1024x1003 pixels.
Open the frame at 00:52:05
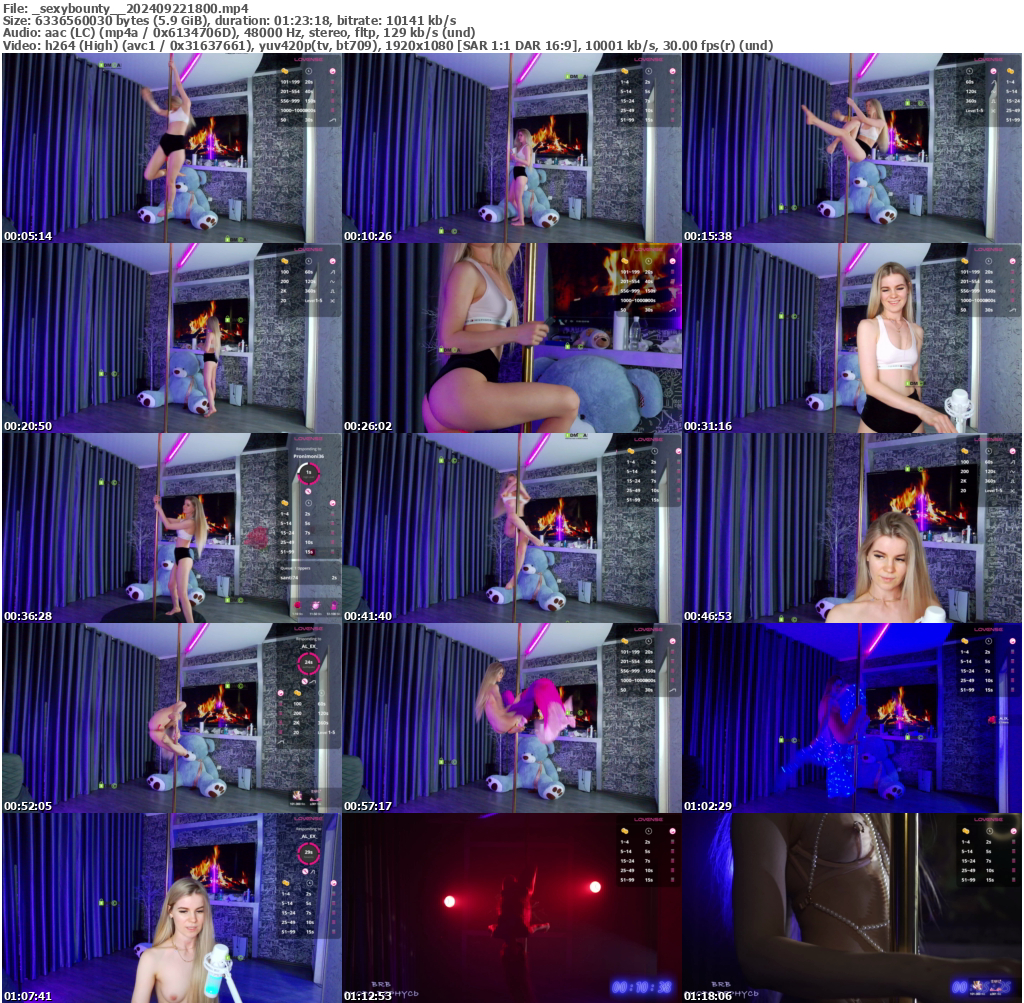[172, 718]
